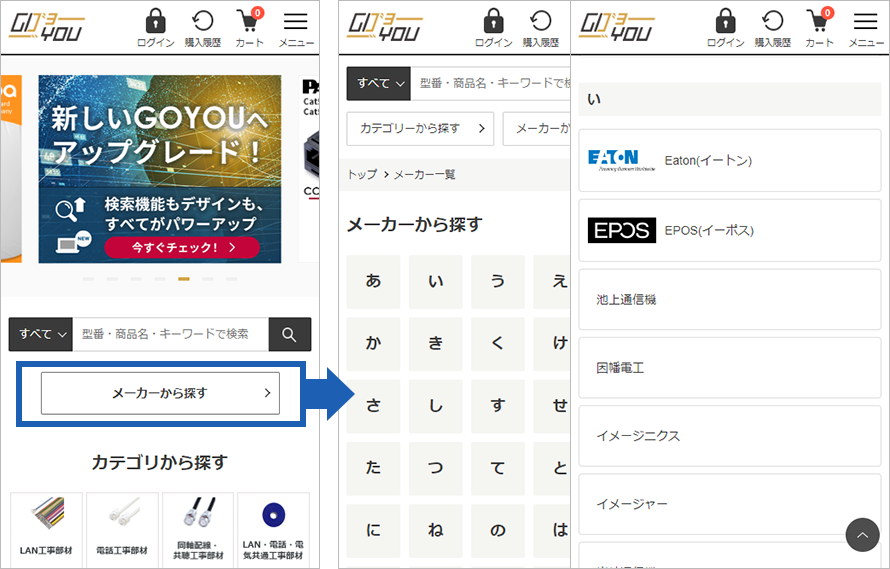Viewport: 890px width, 569px height.
Task: Click メーカーから探す button on home page
Action: click(x=160, y=393)
